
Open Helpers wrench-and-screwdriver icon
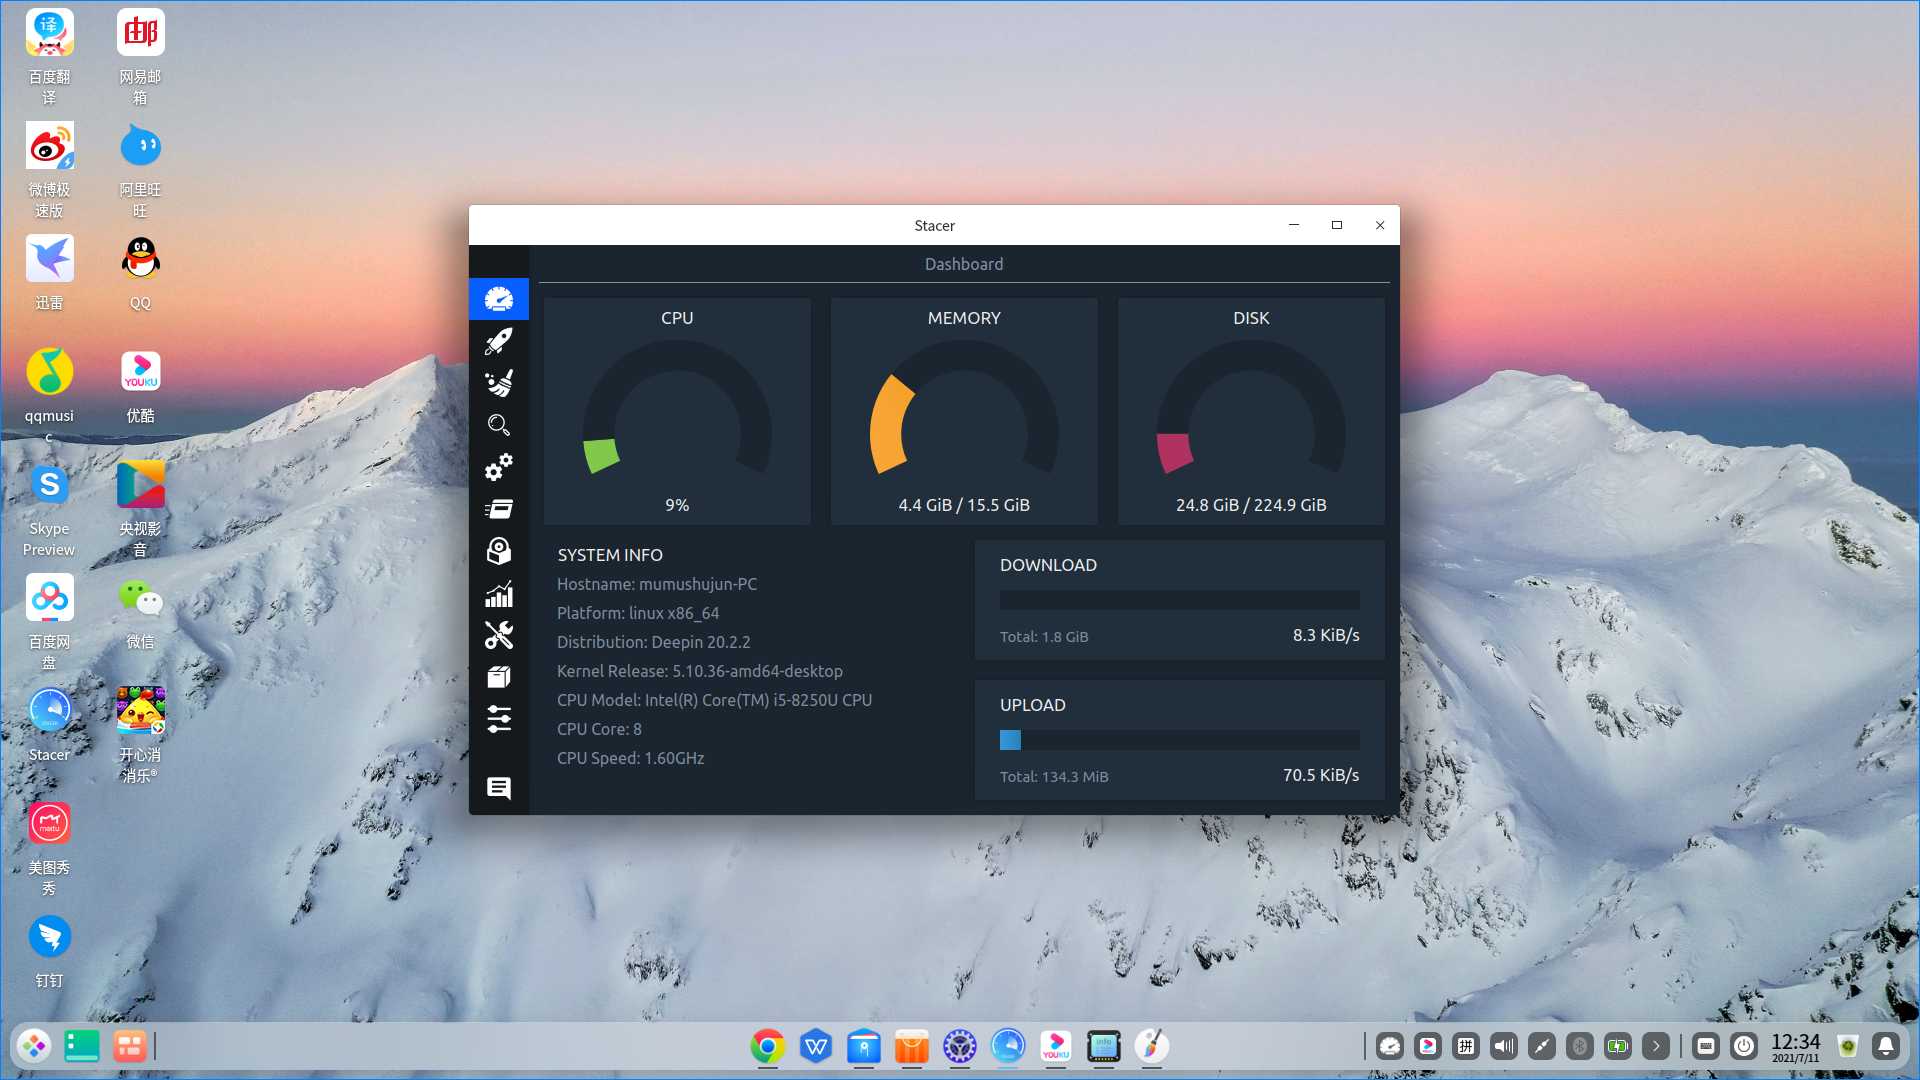click(498, 635)
